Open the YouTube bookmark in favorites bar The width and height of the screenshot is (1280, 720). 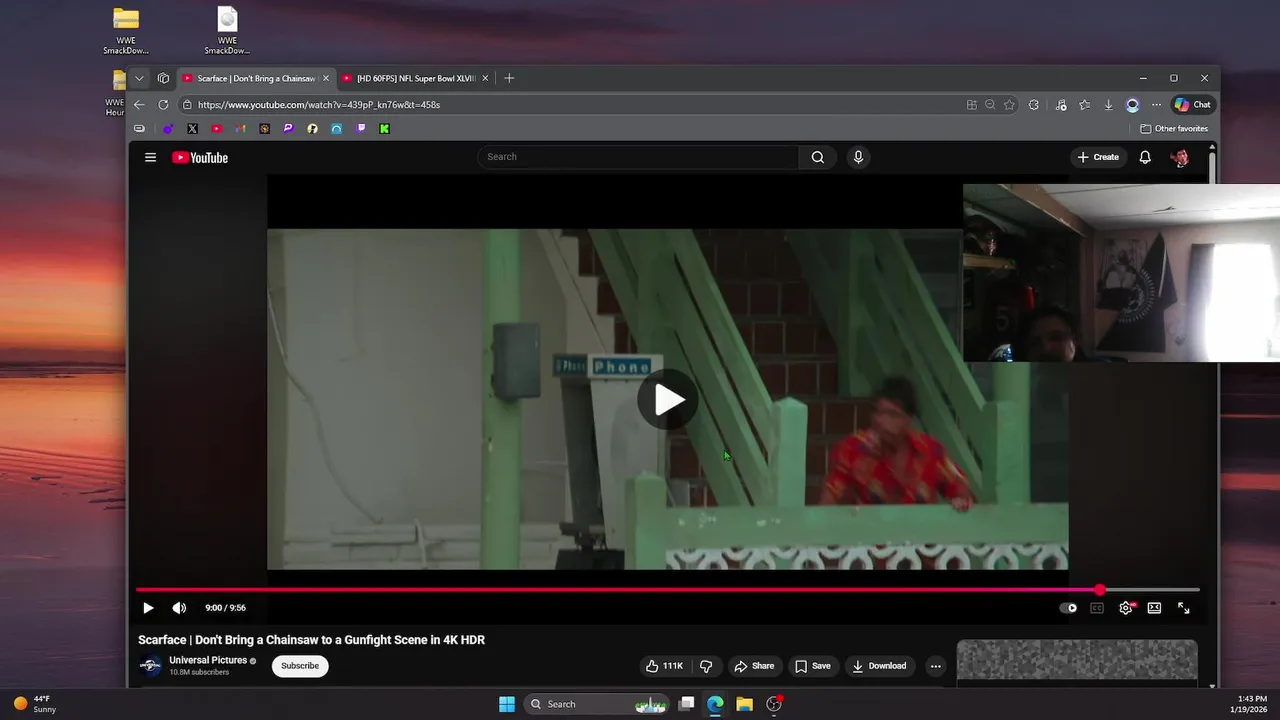pyautogui.click(x=217, y=129)
